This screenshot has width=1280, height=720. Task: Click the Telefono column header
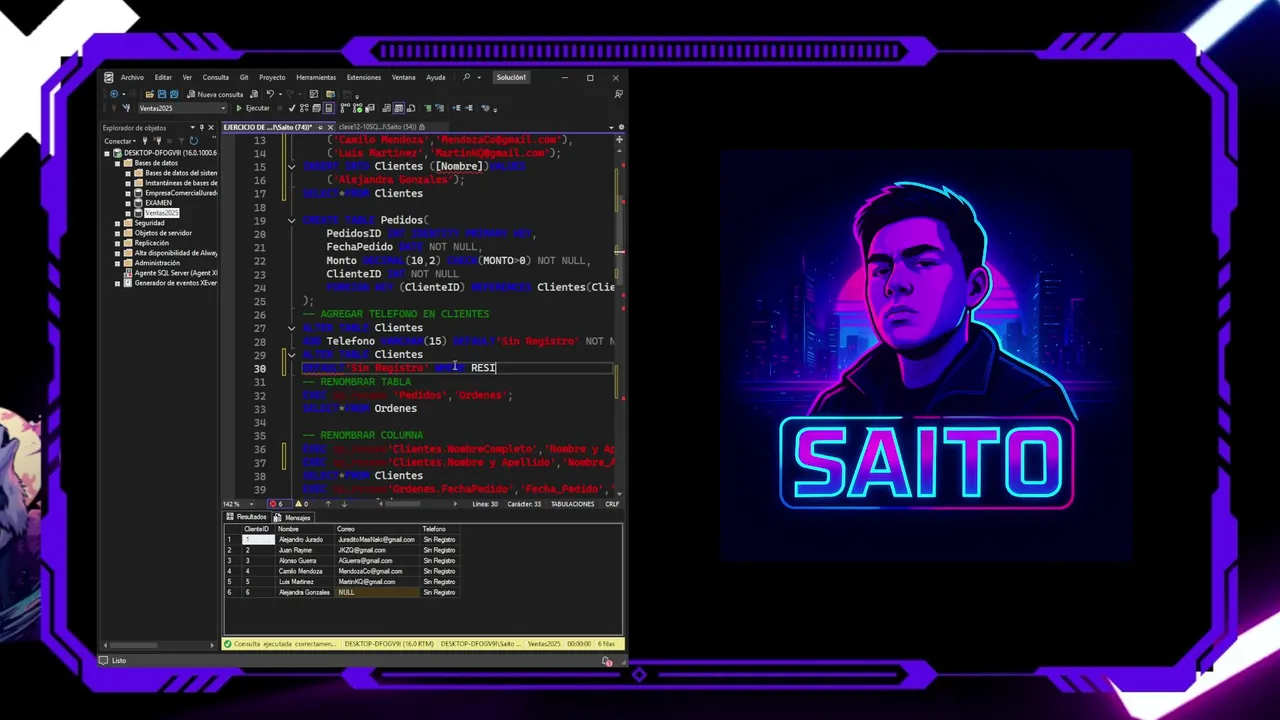(438, 529)
